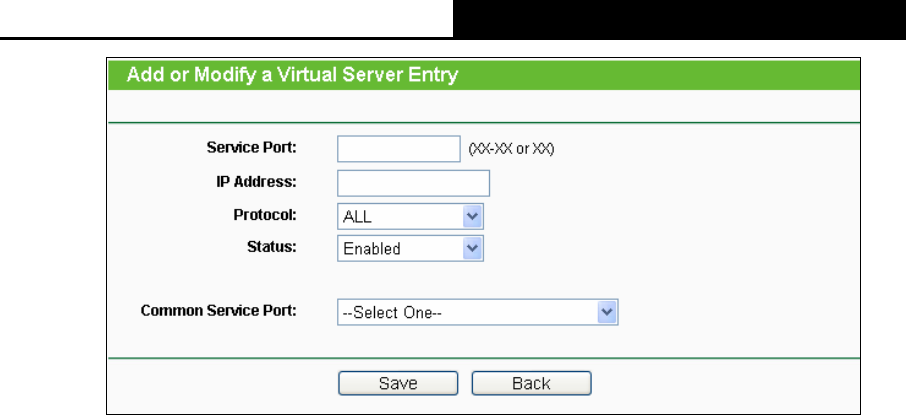Click the "Service Port:" label

[x=251, y=148]
